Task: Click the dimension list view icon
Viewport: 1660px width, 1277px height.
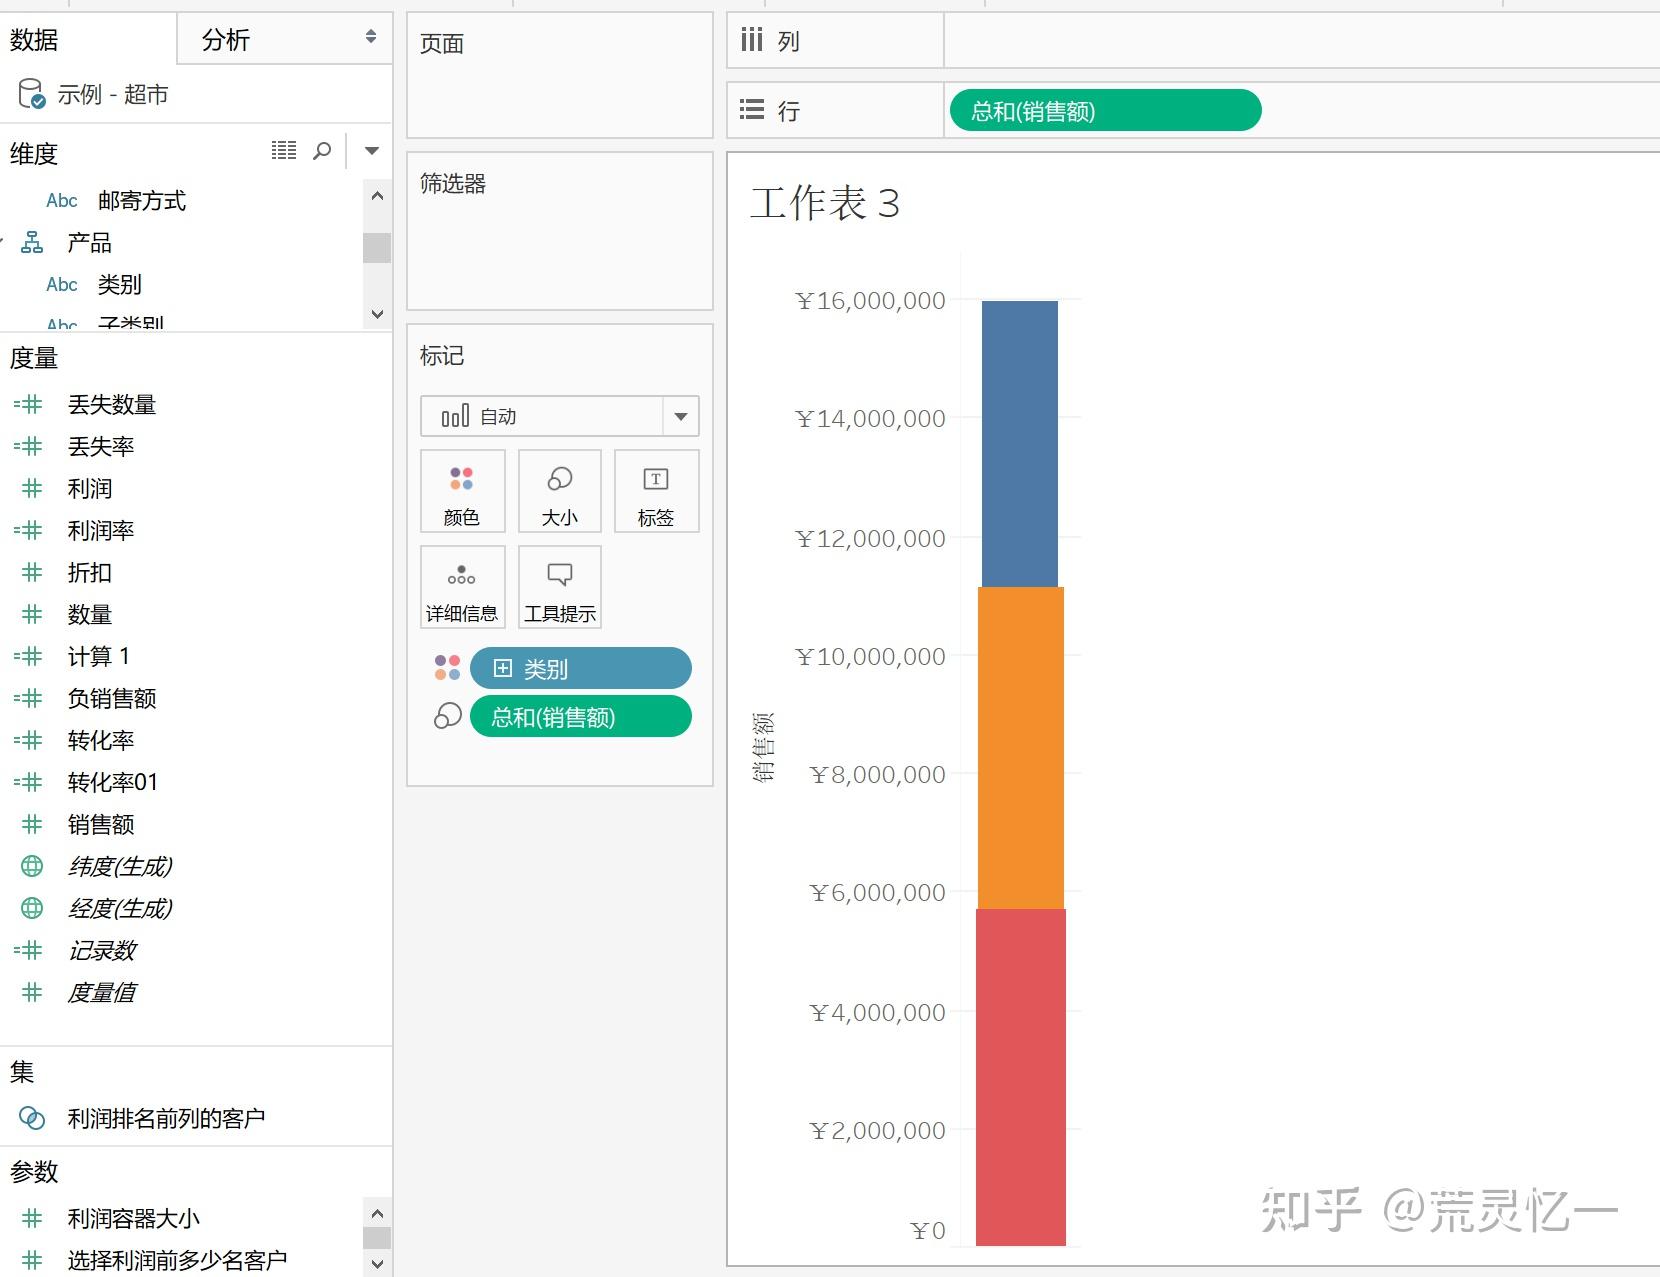Action: point(284,150)
